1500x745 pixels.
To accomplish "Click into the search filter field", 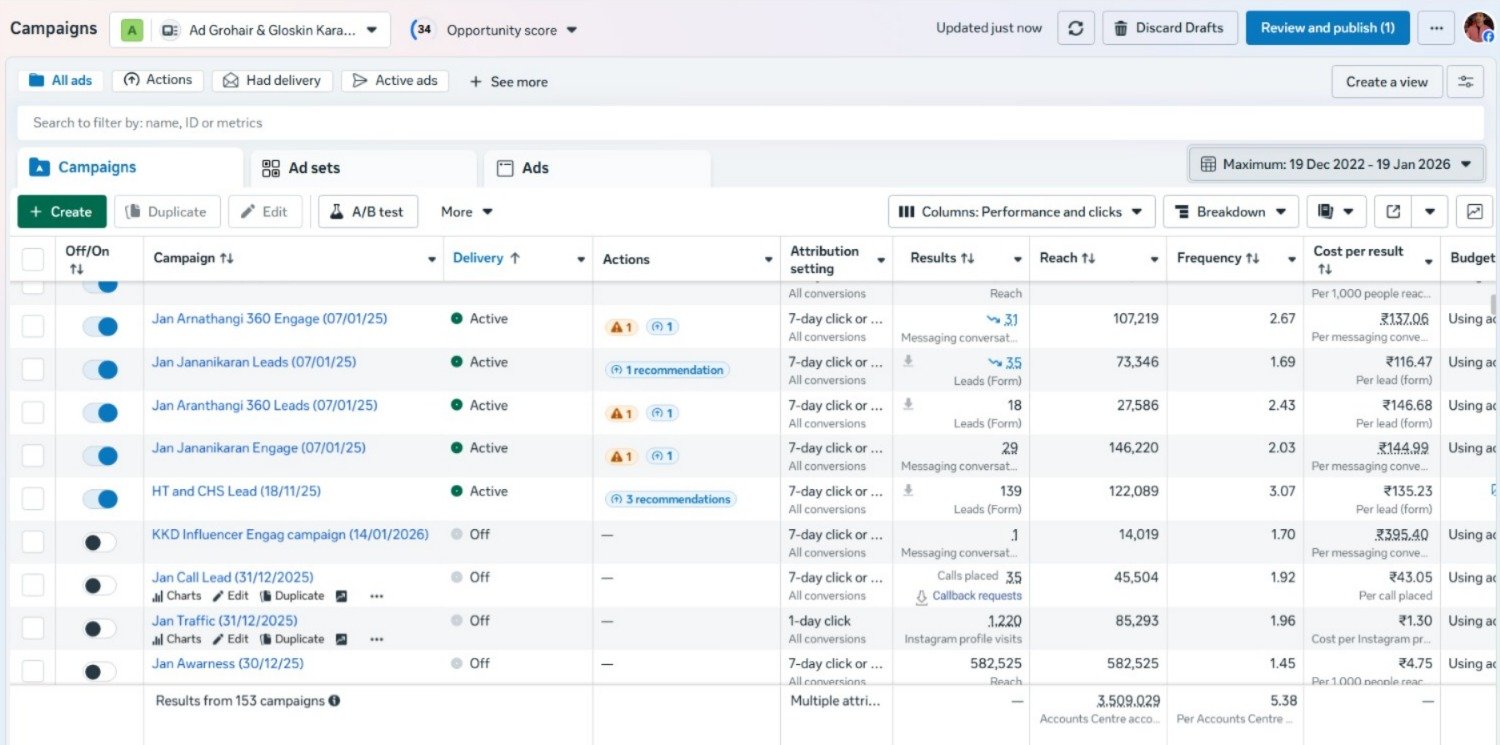I will coord(750,123).
